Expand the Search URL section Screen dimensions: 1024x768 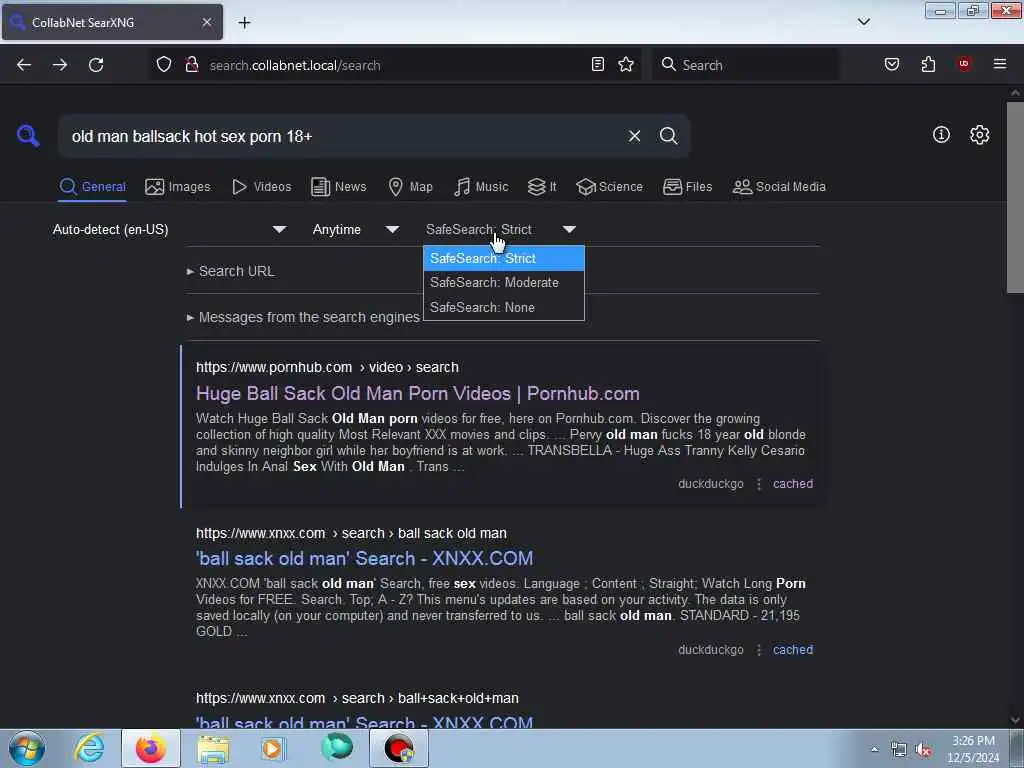point(231,271)
